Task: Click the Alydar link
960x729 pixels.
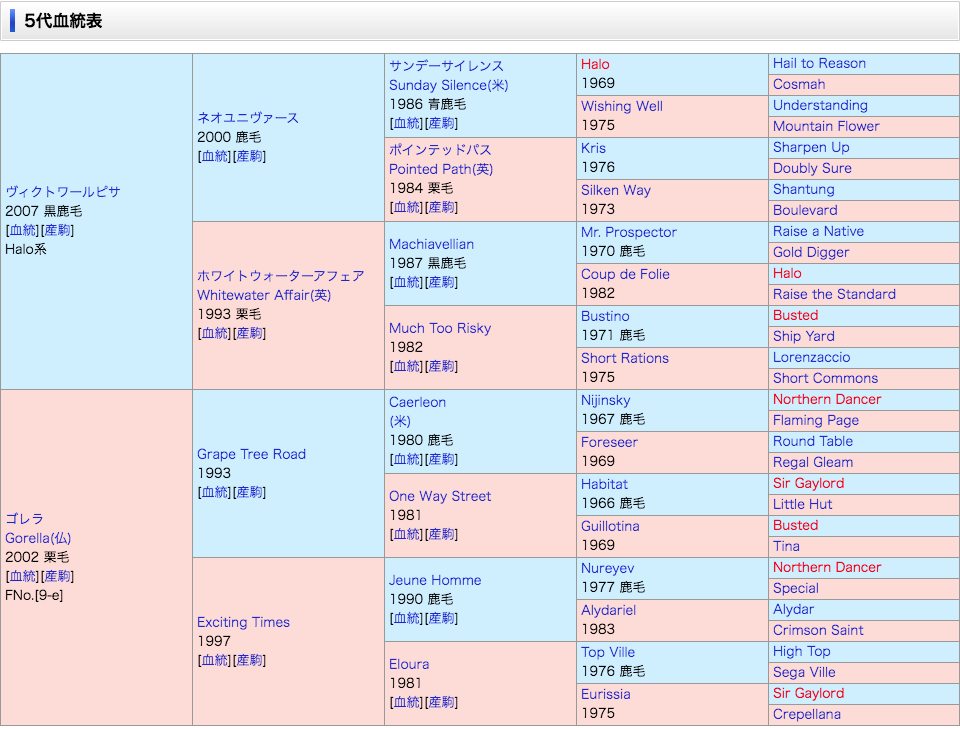Action: point(793,609)
